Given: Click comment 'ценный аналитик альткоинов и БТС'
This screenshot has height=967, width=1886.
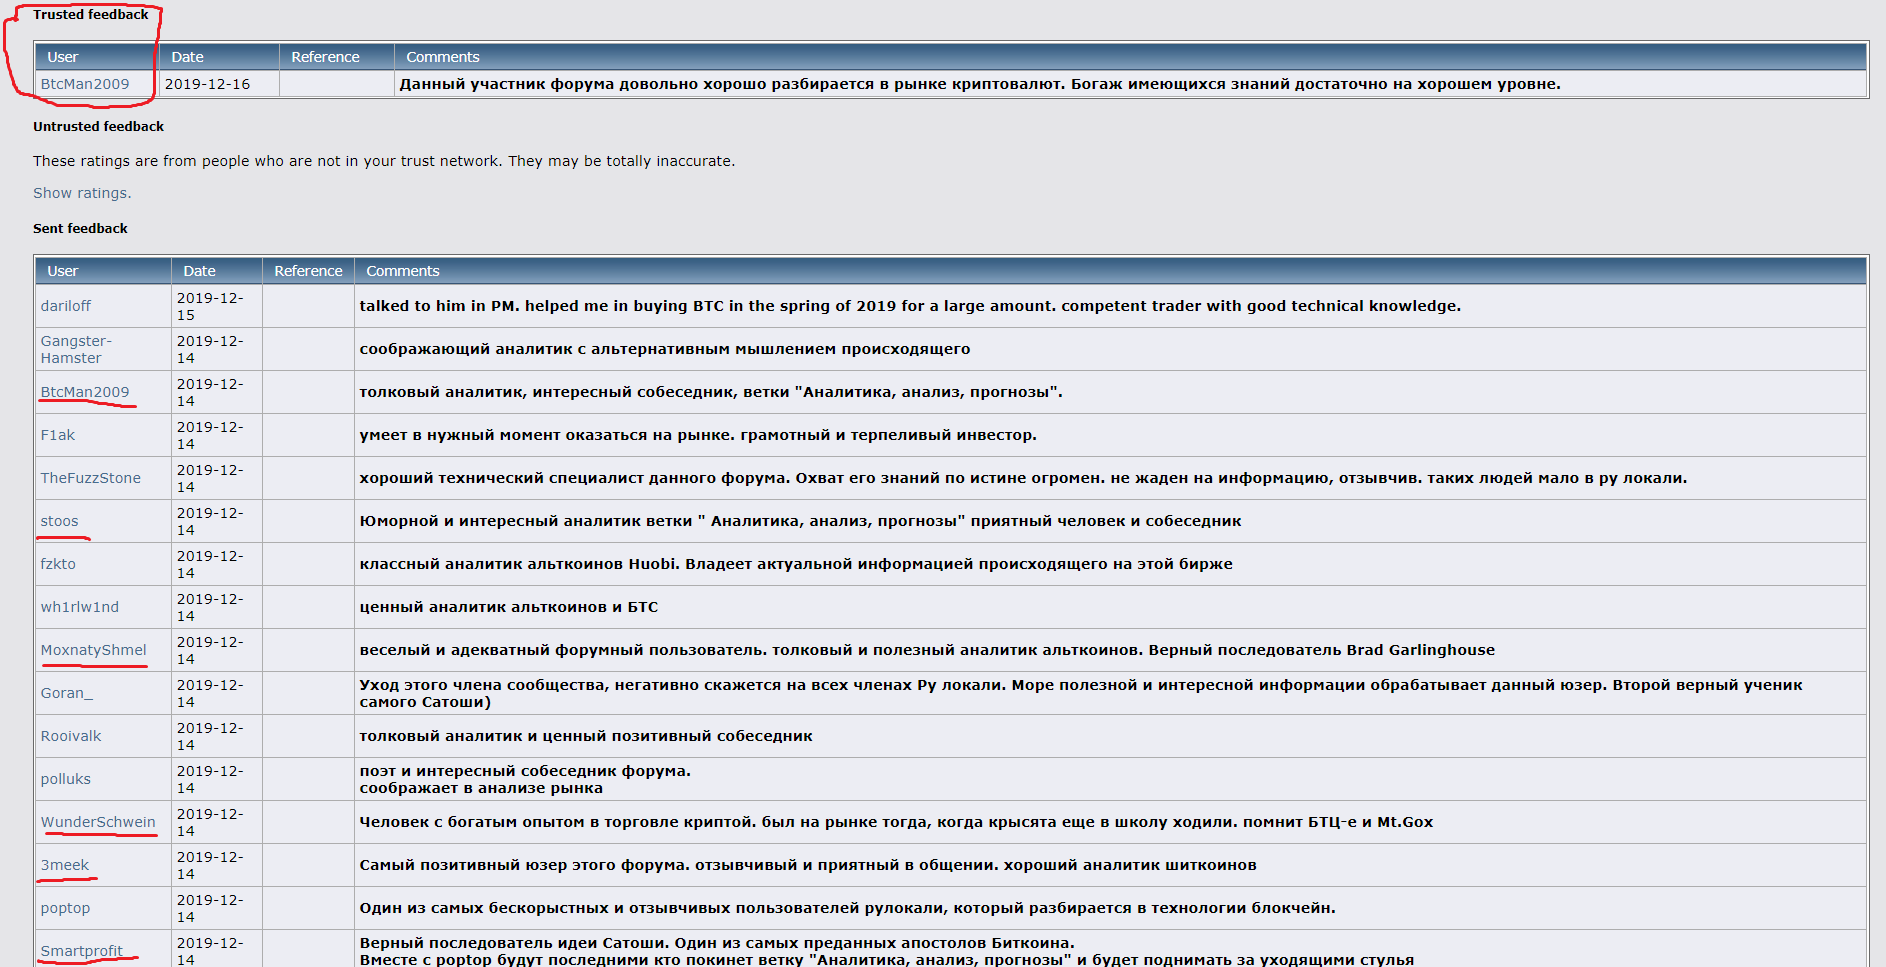Looking at the screenshot, I should [509, 607].
